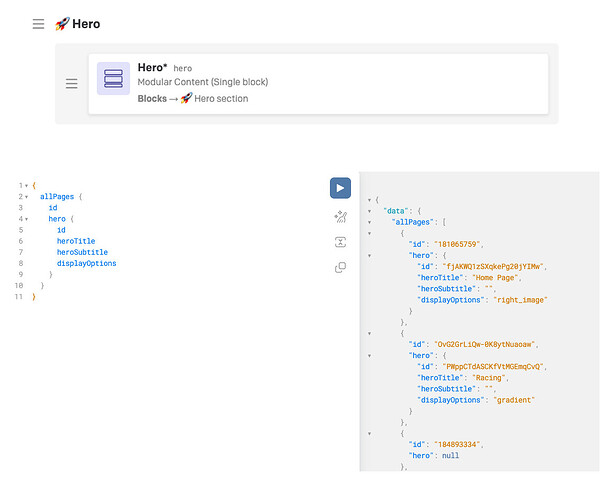Viewport: 610px width, 500px height.
Task: Collapse the root object arrow in response
Action: [x=369, y=200]
